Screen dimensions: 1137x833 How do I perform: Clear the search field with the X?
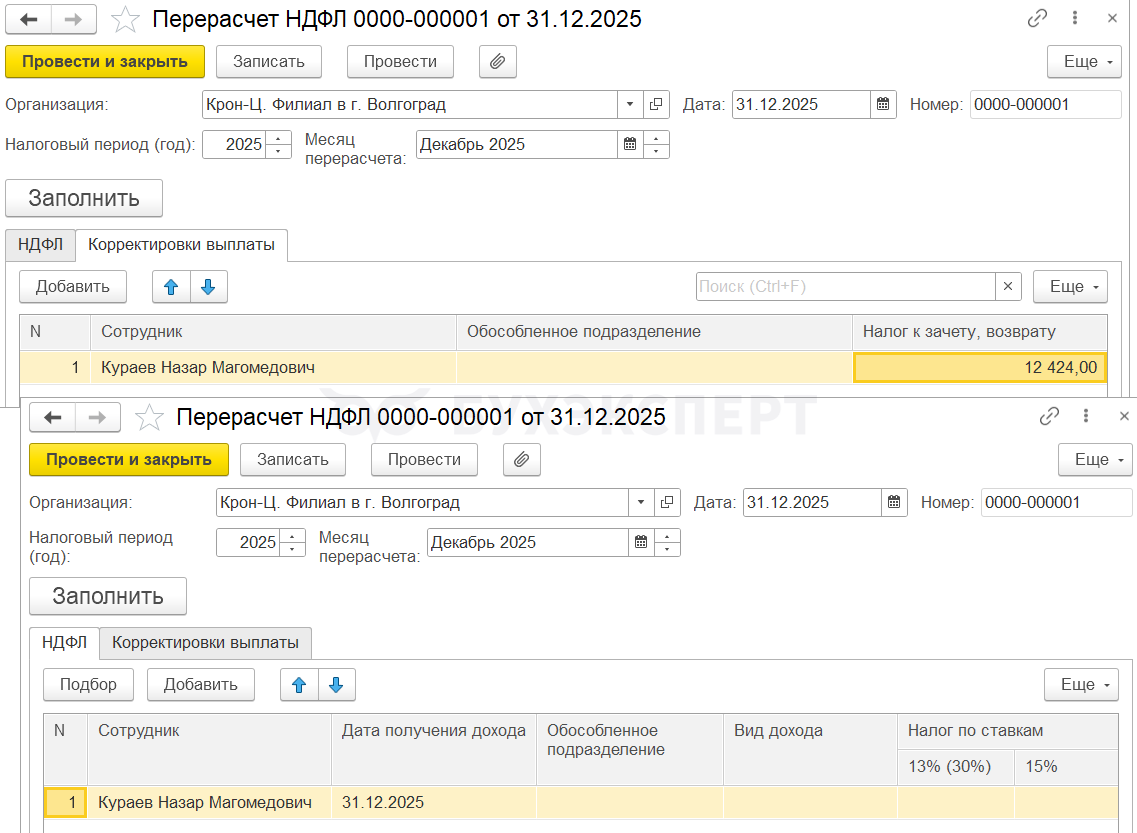1008,287
